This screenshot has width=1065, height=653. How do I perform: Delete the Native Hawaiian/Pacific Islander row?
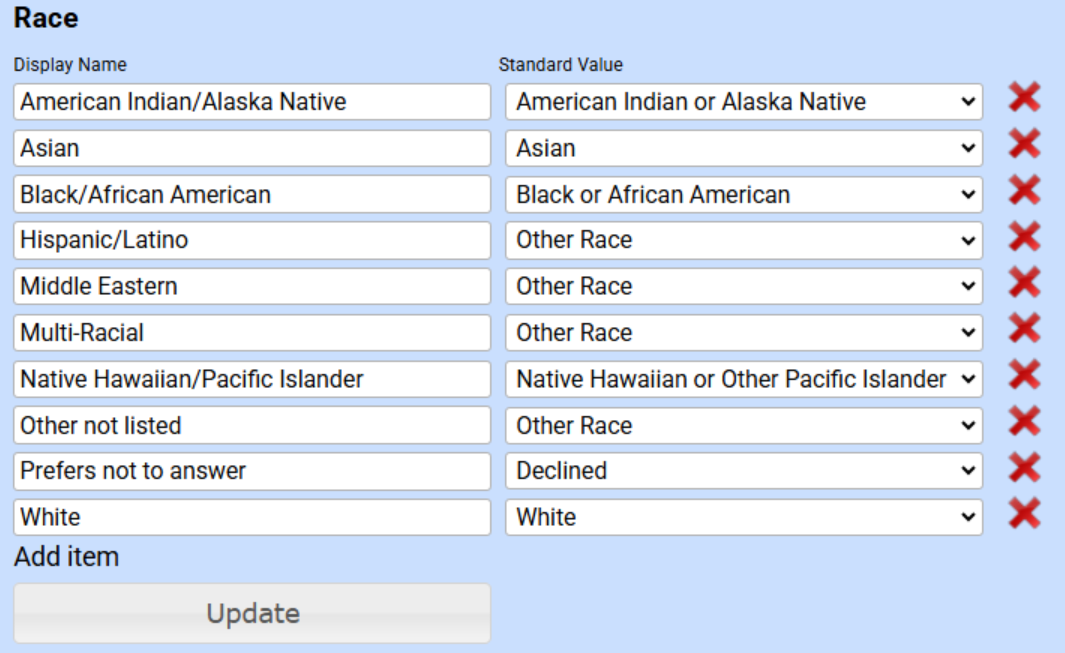(1024, 375)
